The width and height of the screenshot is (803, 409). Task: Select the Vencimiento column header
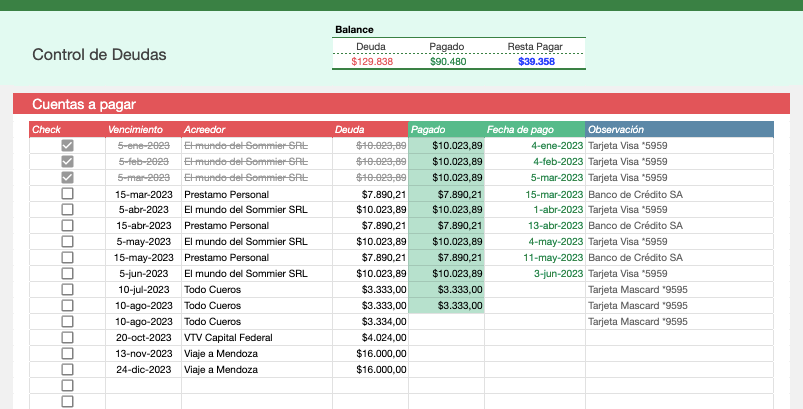pos(134,130)
